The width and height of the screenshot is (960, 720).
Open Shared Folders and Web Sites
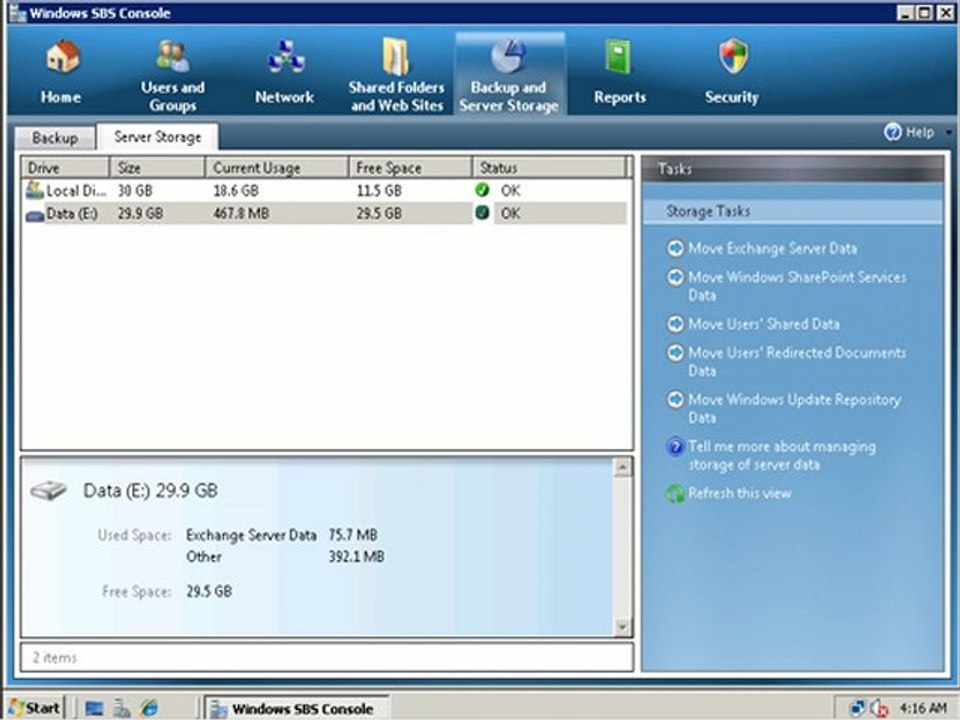pos(396,75)
